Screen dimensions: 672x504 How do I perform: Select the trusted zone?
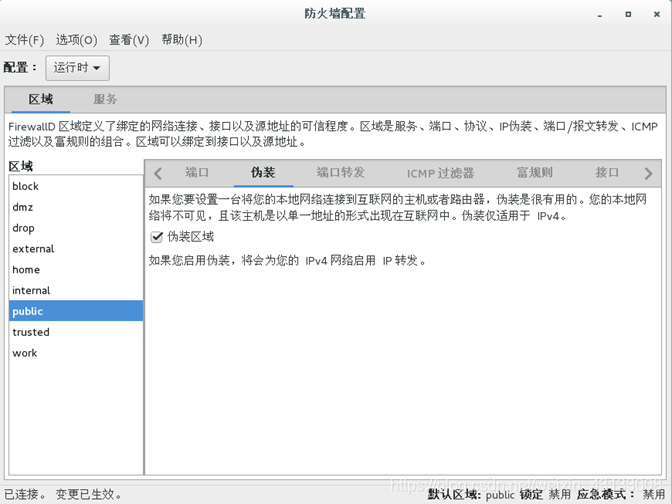tap(76, 332)
